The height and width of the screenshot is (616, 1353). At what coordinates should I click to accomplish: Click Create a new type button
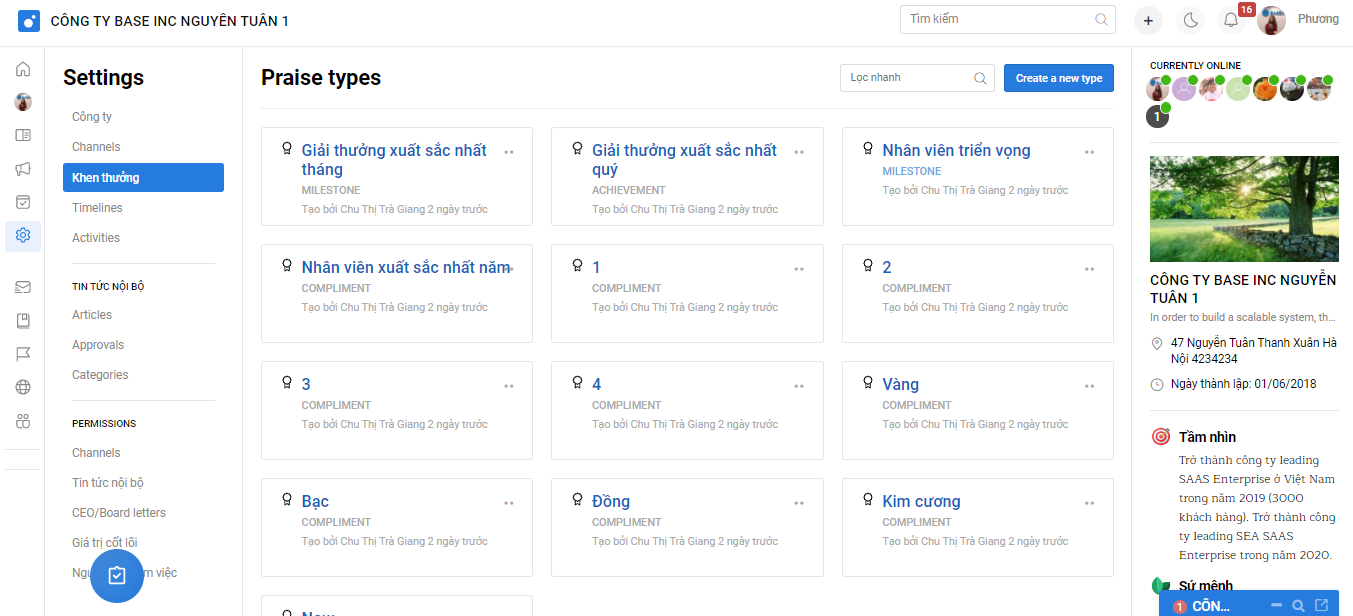[1059, 78]
